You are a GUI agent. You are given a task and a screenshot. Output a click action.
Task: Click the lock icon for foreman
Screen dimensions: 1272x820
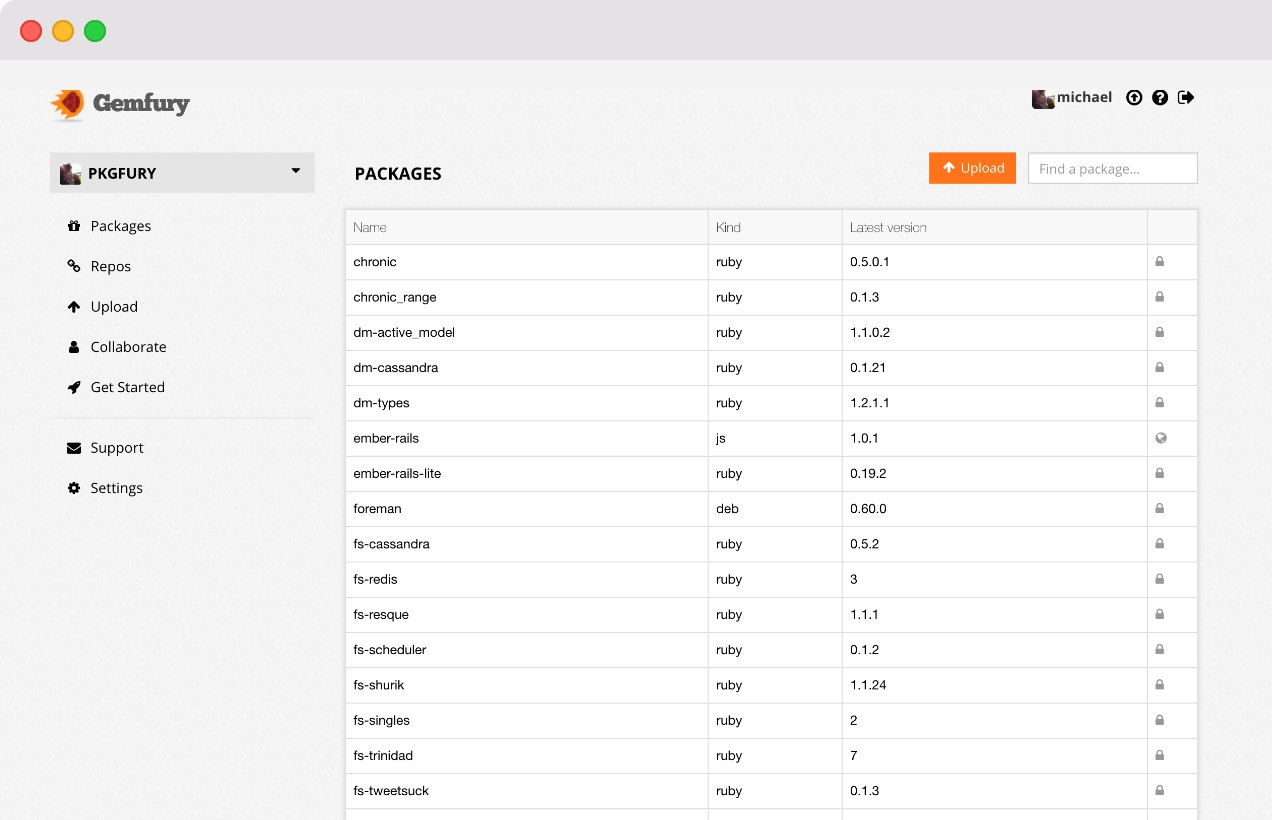[1160, 509]
